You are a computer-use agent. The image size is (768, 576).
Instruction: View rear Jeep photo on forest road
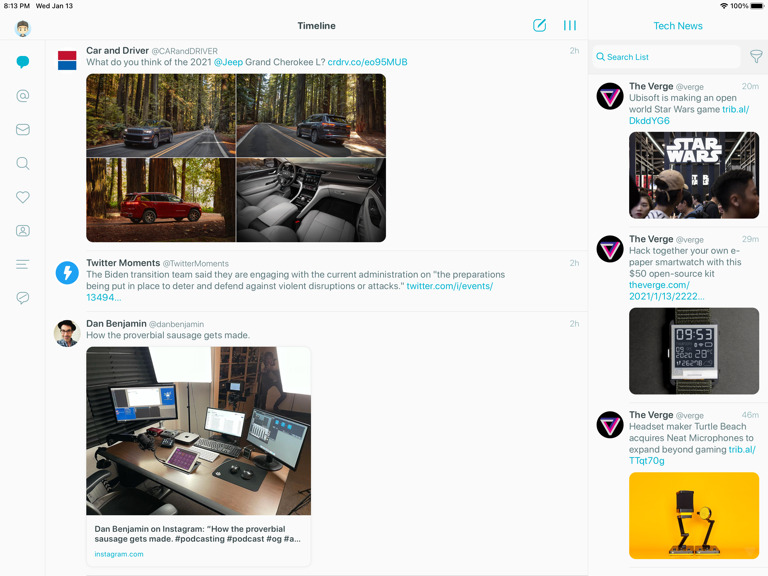[x=312, y=115]
